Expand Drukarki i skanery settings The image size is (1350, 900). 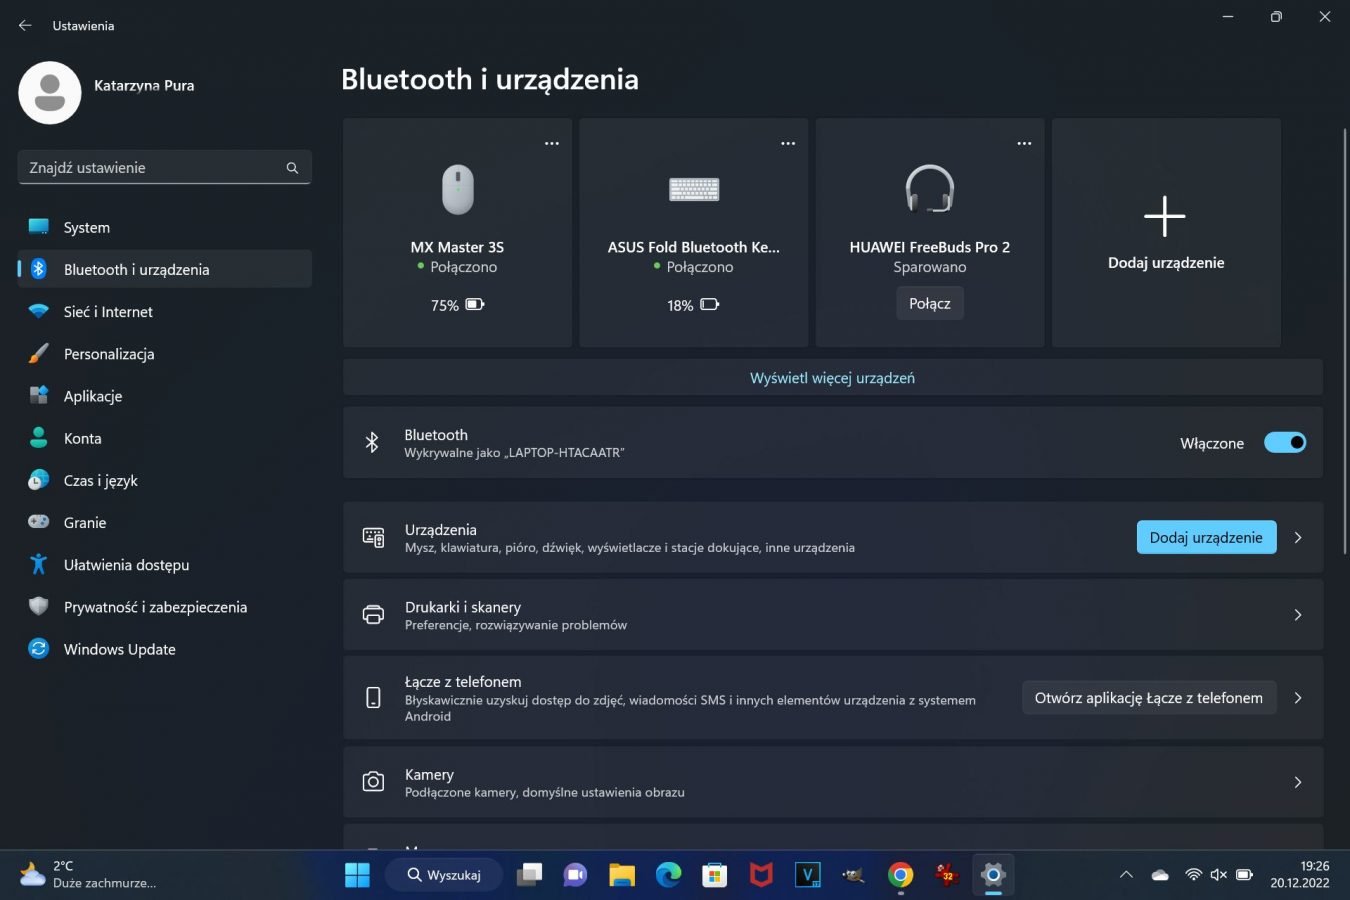(x=1298, y=615)
